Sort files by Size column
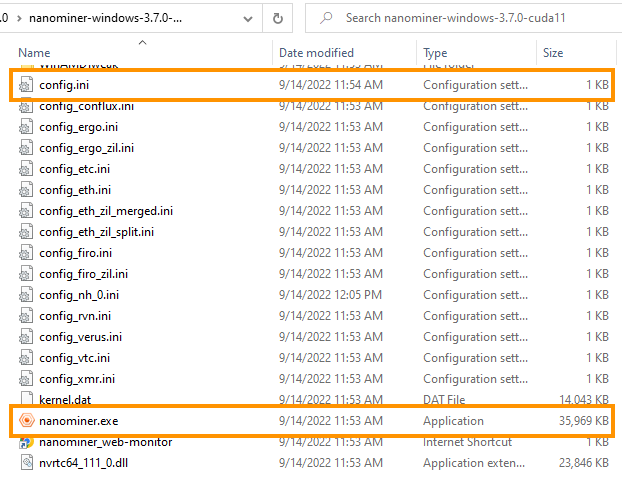Viewport: 622px width, 481px height. click(553, 52)
